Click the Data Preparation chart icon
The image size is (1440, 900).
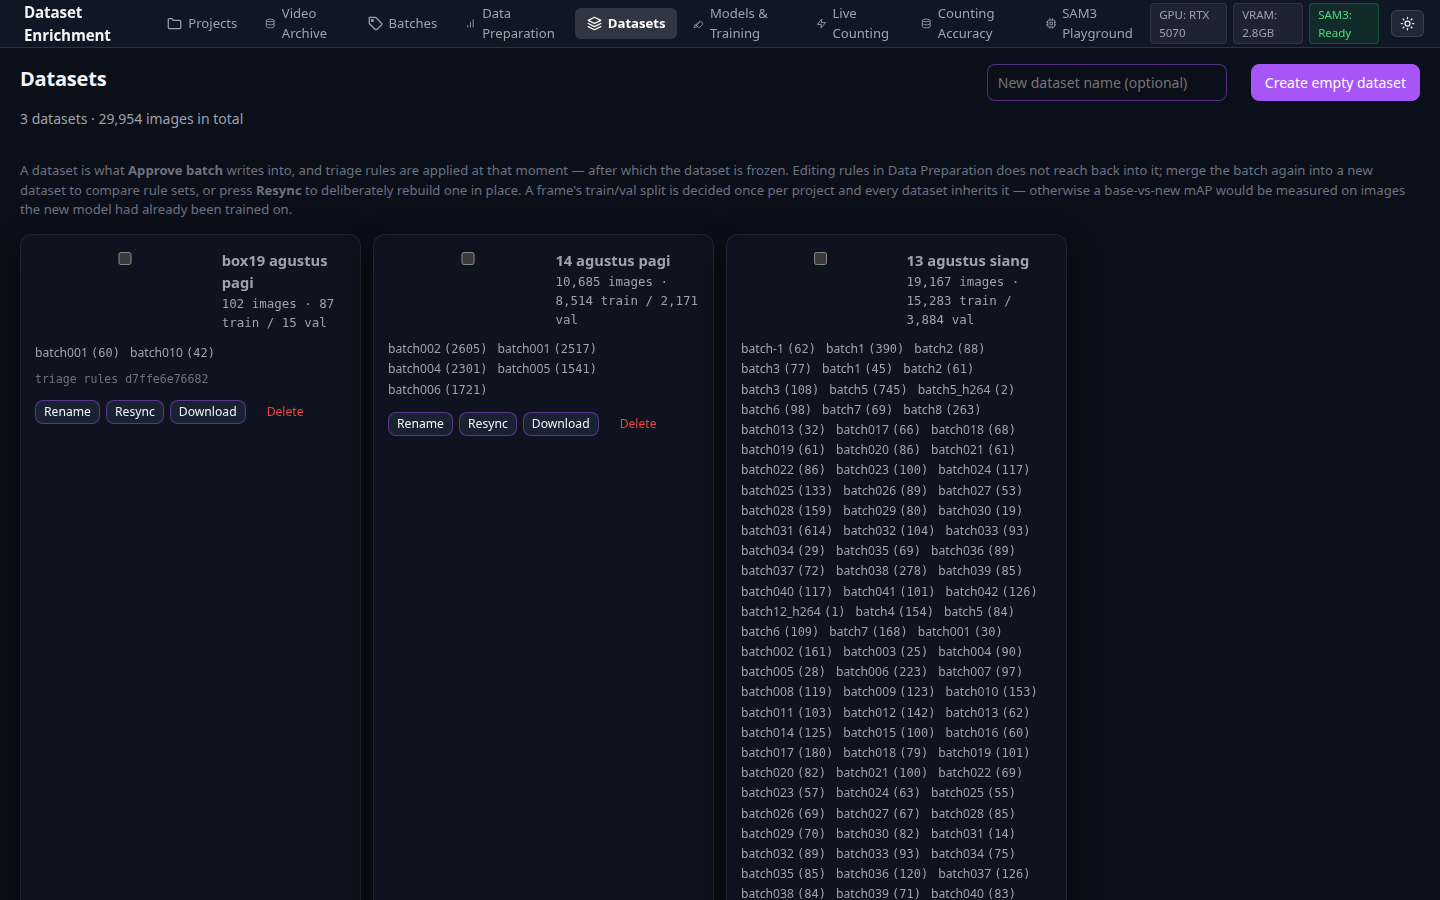tap(470, 23)
